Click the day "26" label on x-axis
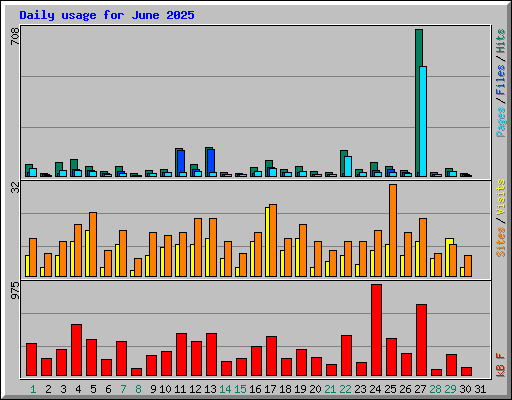Viewport: 512px width, 400px height. [x=405, y=389]
